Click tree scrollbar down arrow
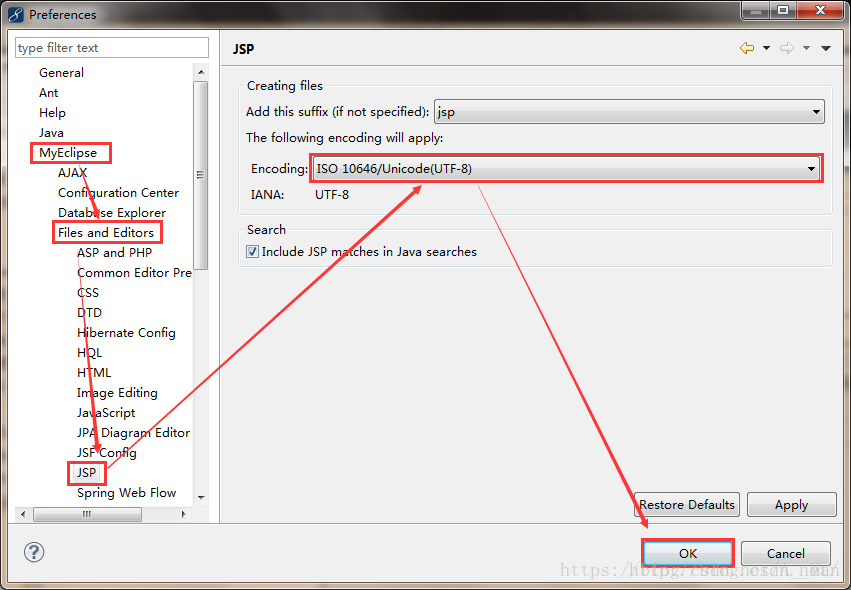The image size is (851, 590). click(201, 497)
